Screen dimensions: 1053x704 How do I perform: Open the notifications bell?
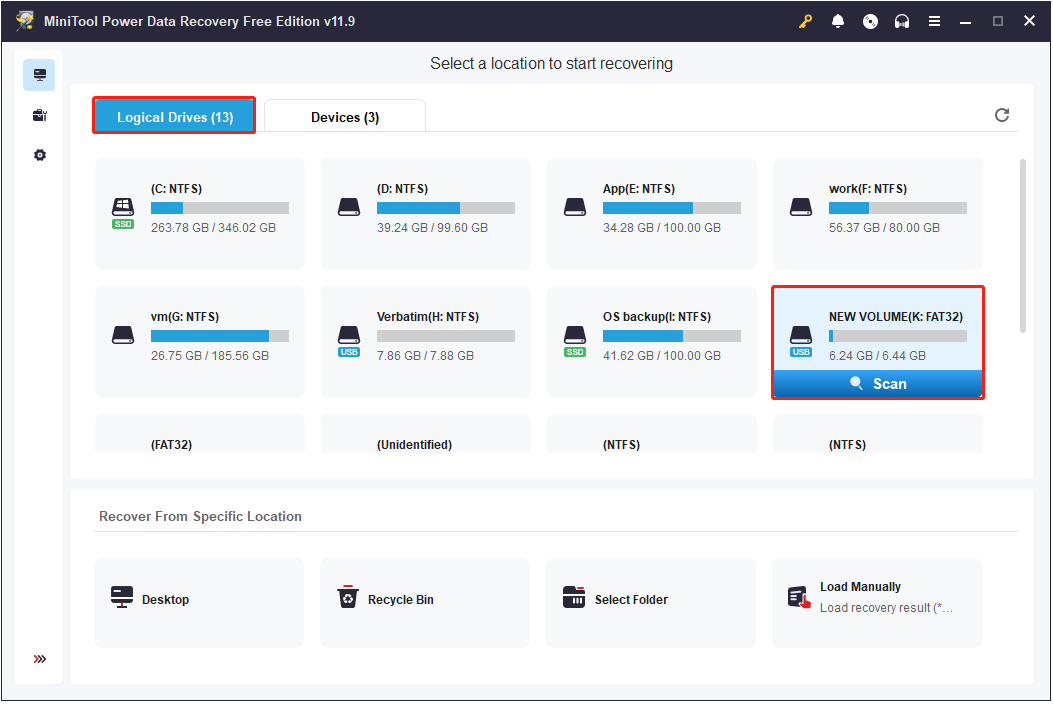click(838, 21)
